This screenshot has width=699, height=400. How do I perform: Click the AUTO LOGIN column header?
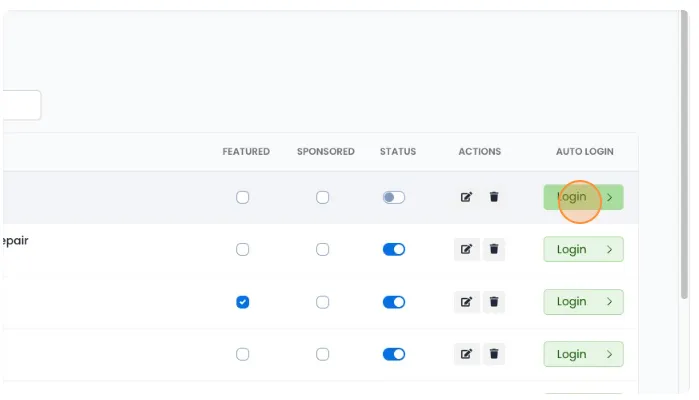(584, 152)
